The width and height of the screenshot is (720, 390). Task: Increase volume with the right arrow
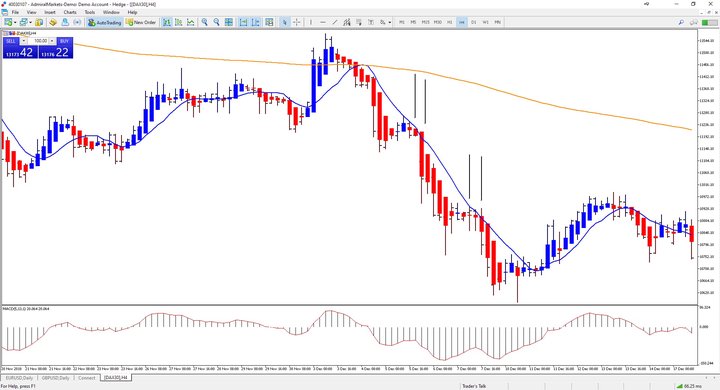tap(52, 41)
